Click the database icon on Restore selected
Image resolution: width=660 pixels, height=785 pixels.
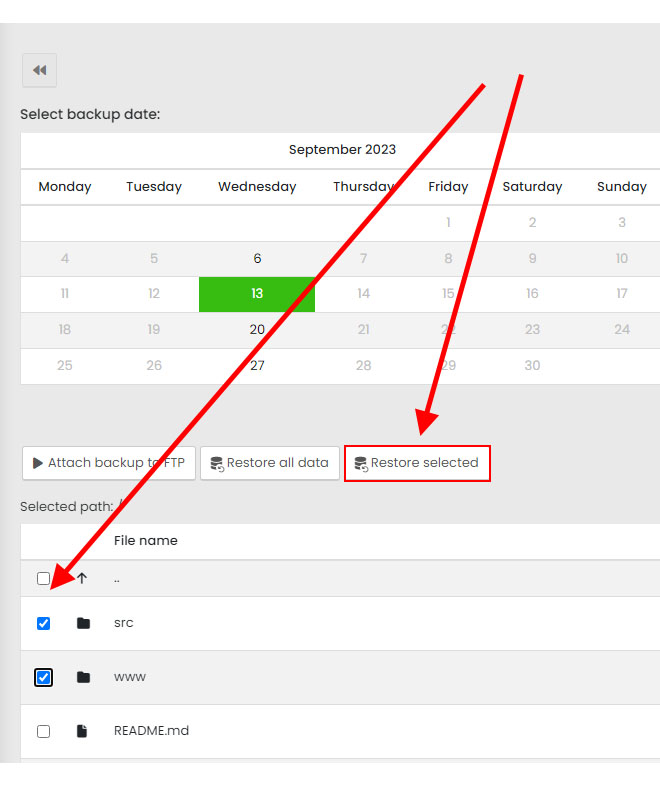pos(361,463)
